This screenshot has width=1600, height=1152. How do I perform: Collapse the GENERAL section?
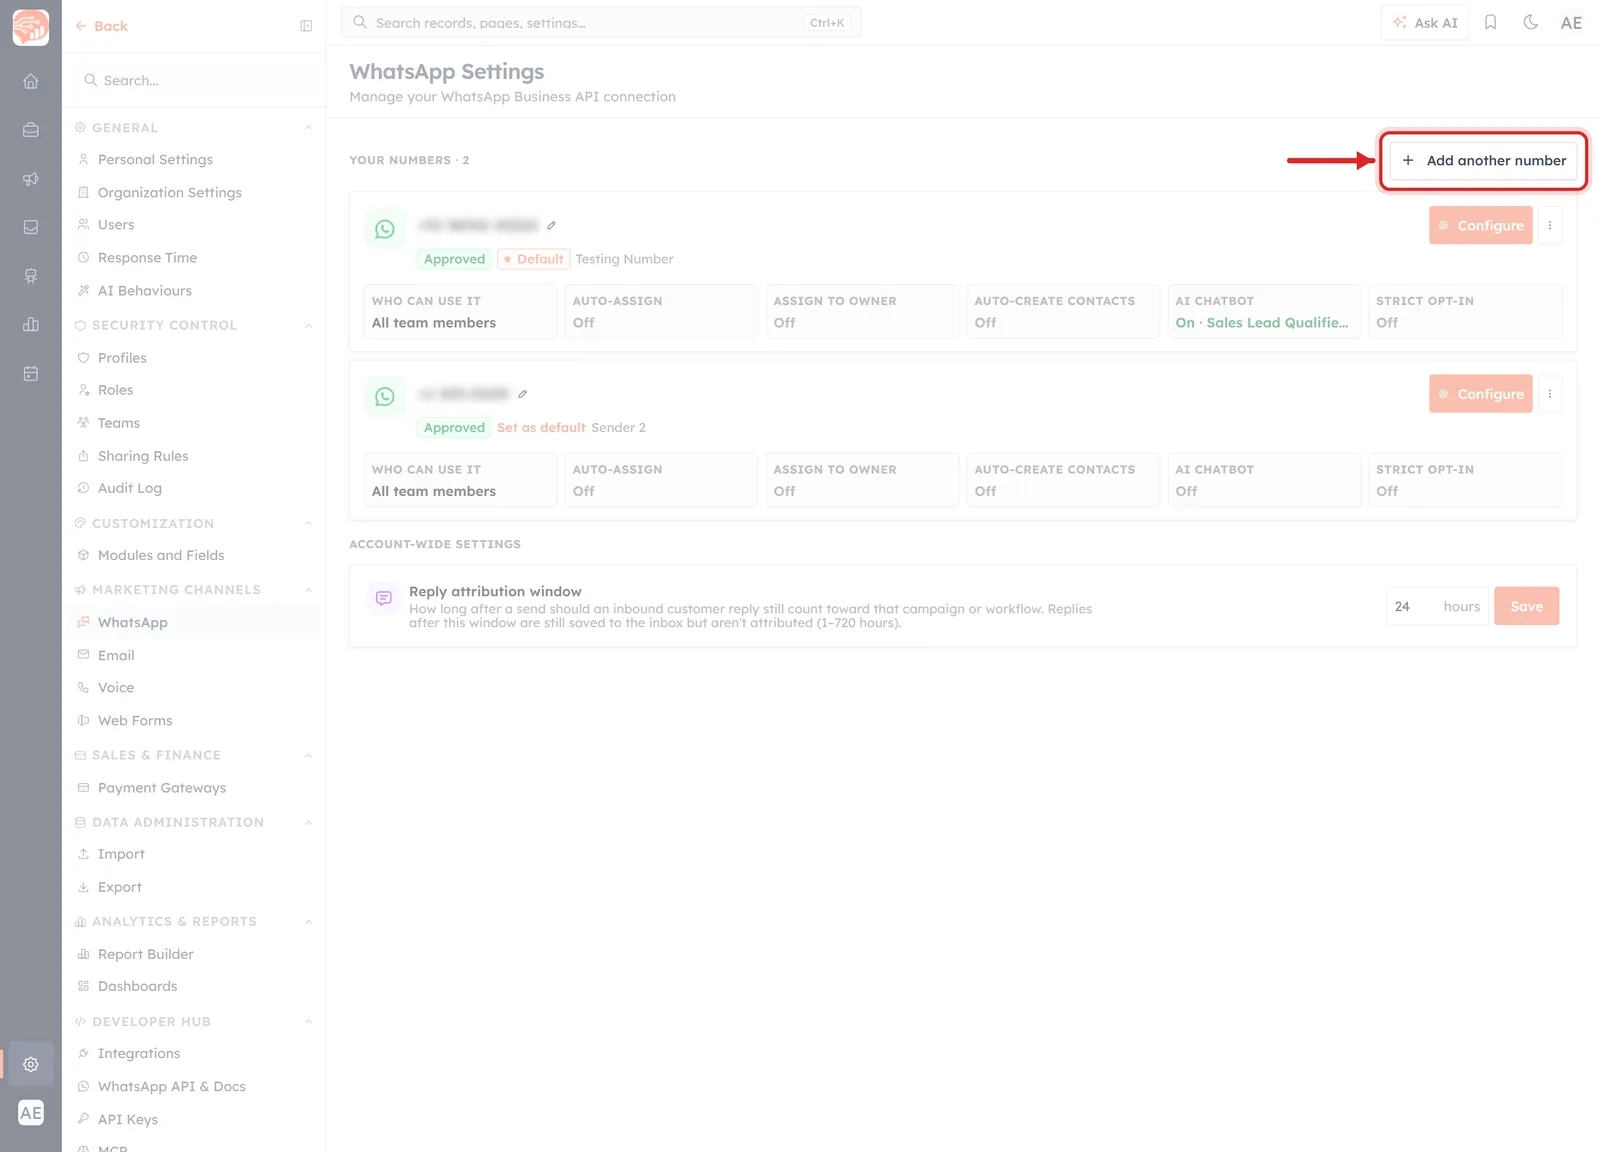(x=308, y=128)
